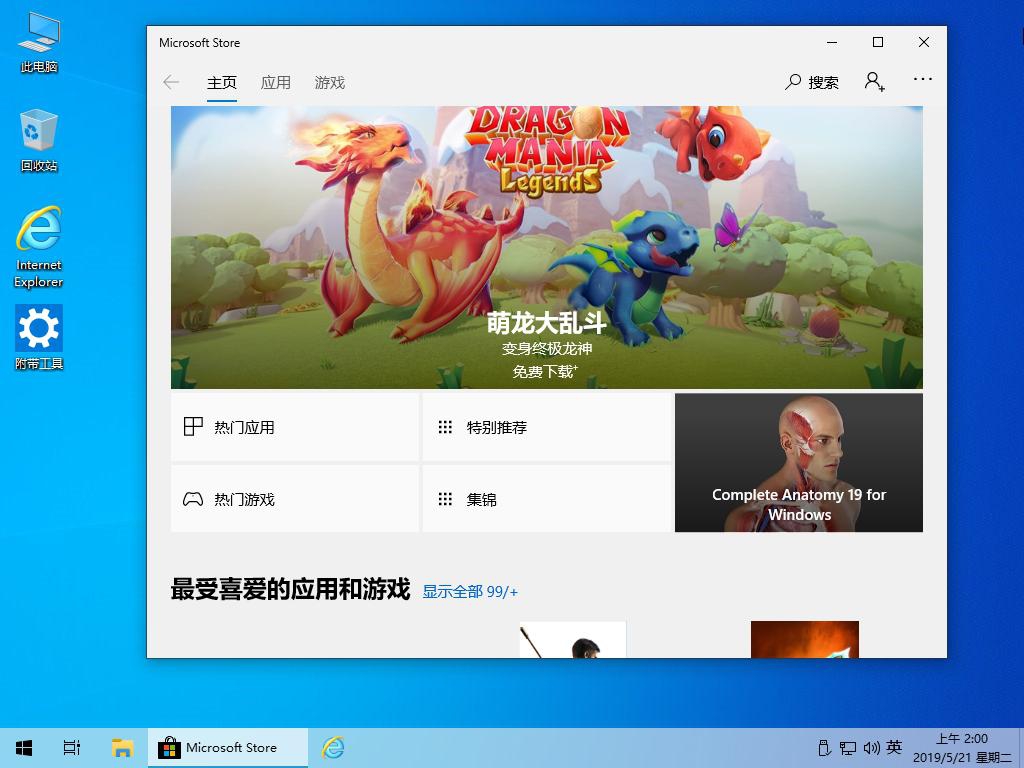Open the 特别推荐 tile
Viewport: 1024px width, 768px height.
point(547,427)
